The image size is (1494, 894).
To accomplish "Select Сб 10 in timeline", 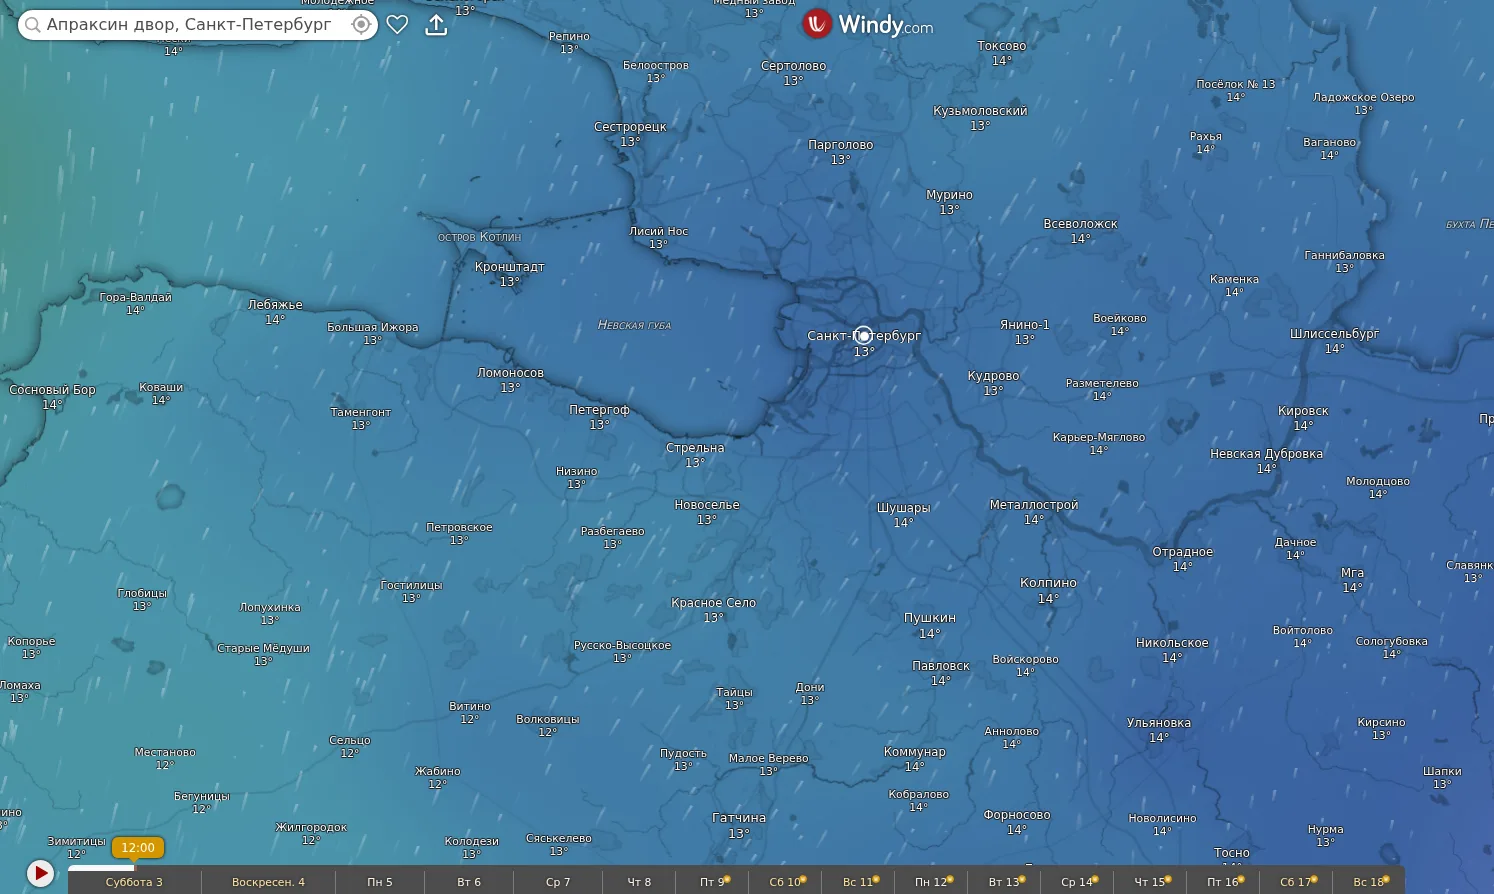I will 785,882.
